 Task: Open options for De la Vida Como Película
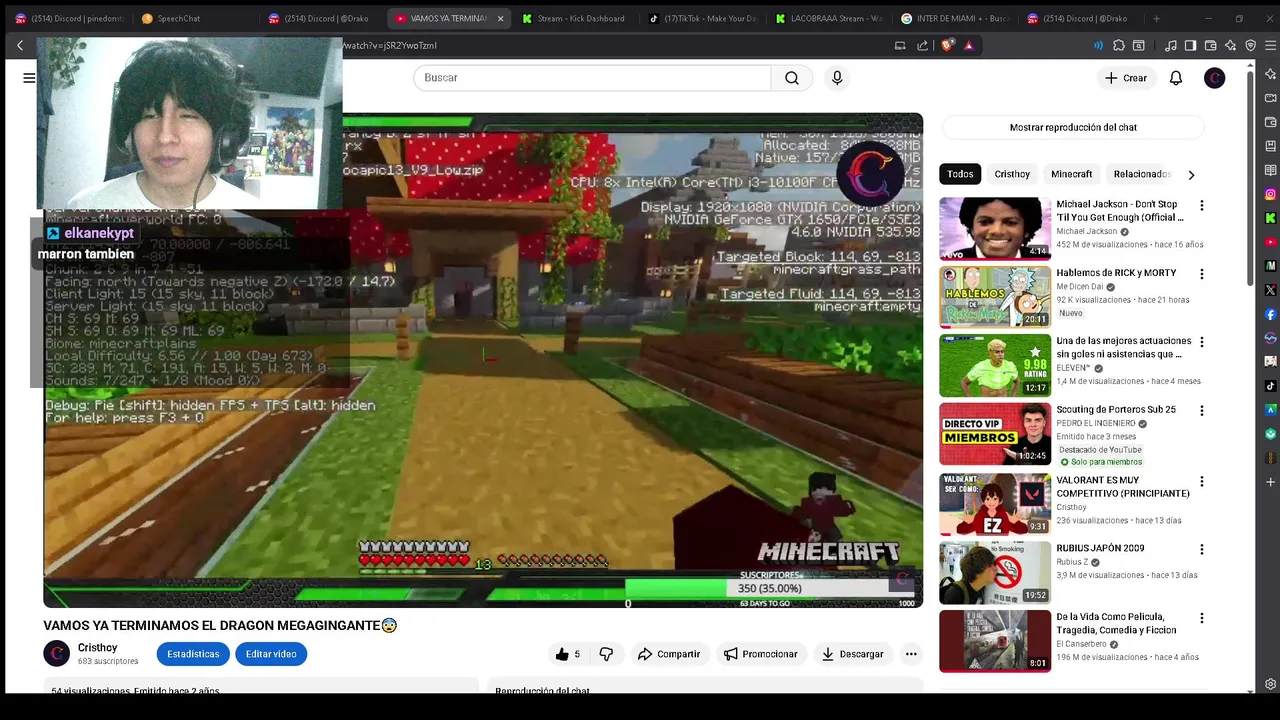1202,618
